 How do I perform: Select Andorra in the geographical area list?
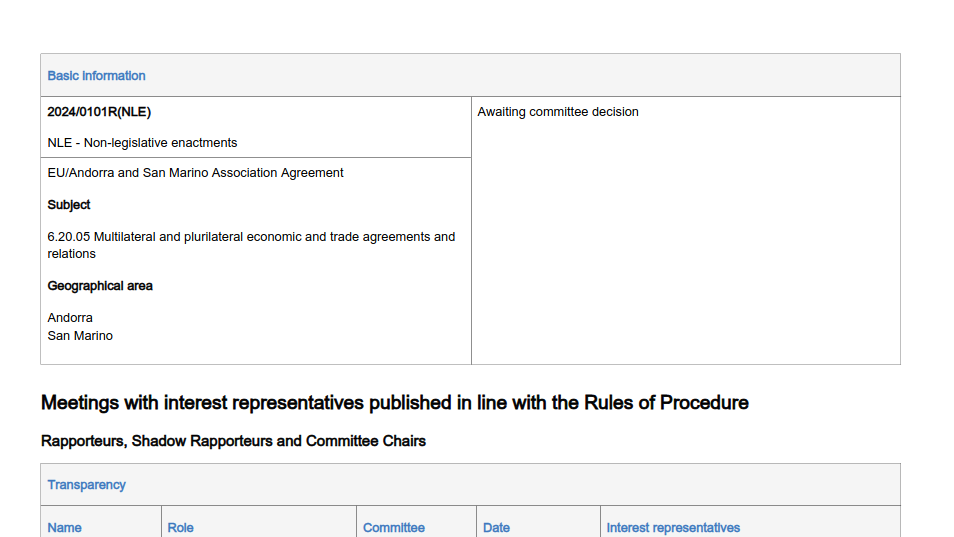[x=70, y=318]
